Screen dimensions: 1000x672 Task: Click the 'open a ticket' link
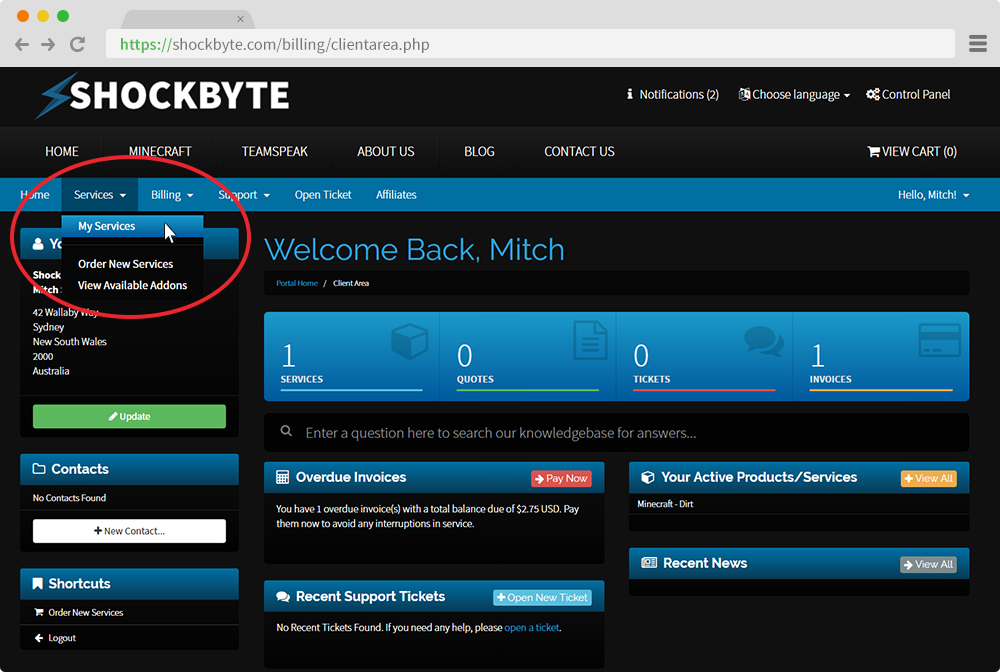(532, 627)
